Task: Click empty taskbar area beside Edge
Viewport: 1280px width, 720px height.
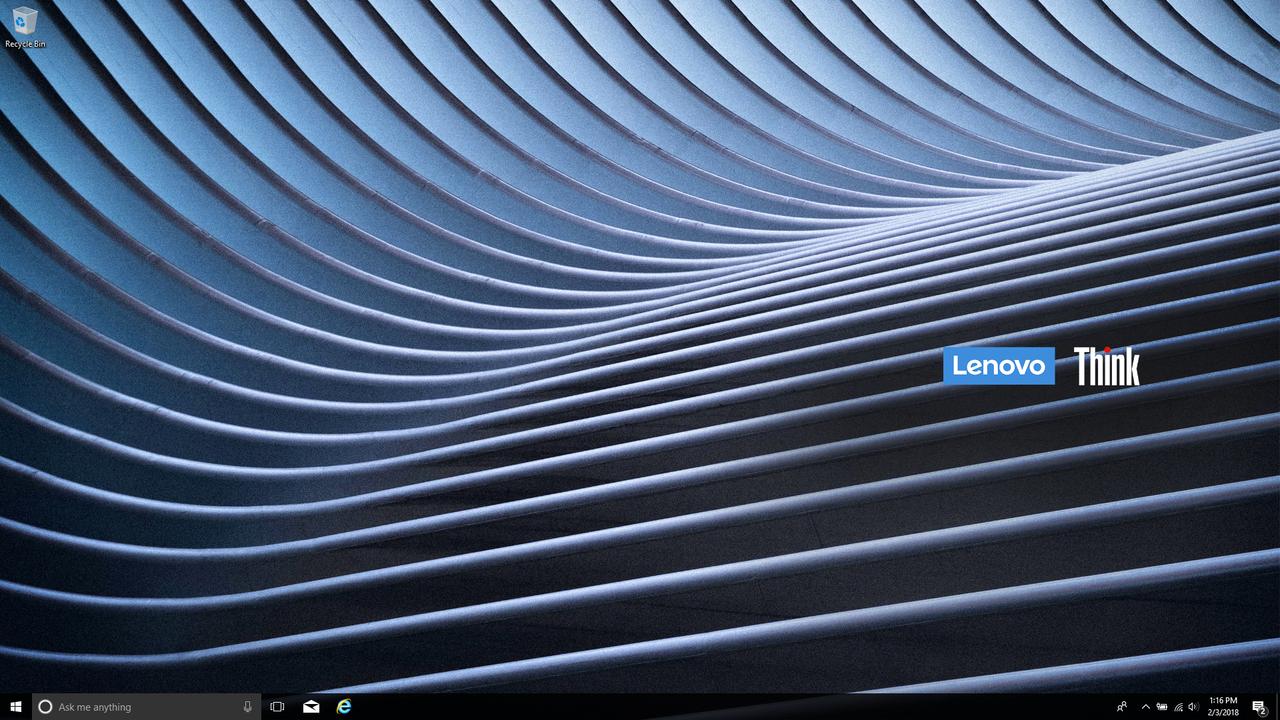Action: click(700, 707)
